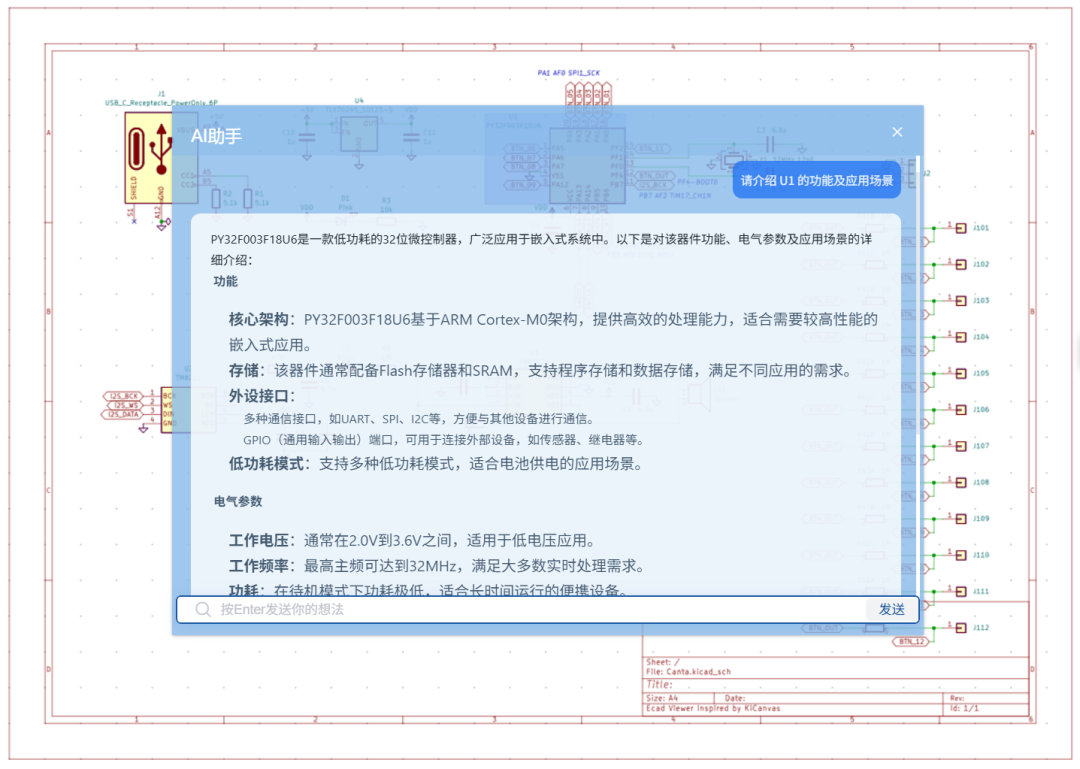This screenshot has width=1080, height=769.
Task: Click the AI助手 dialog title
Action: coord(216,136)
